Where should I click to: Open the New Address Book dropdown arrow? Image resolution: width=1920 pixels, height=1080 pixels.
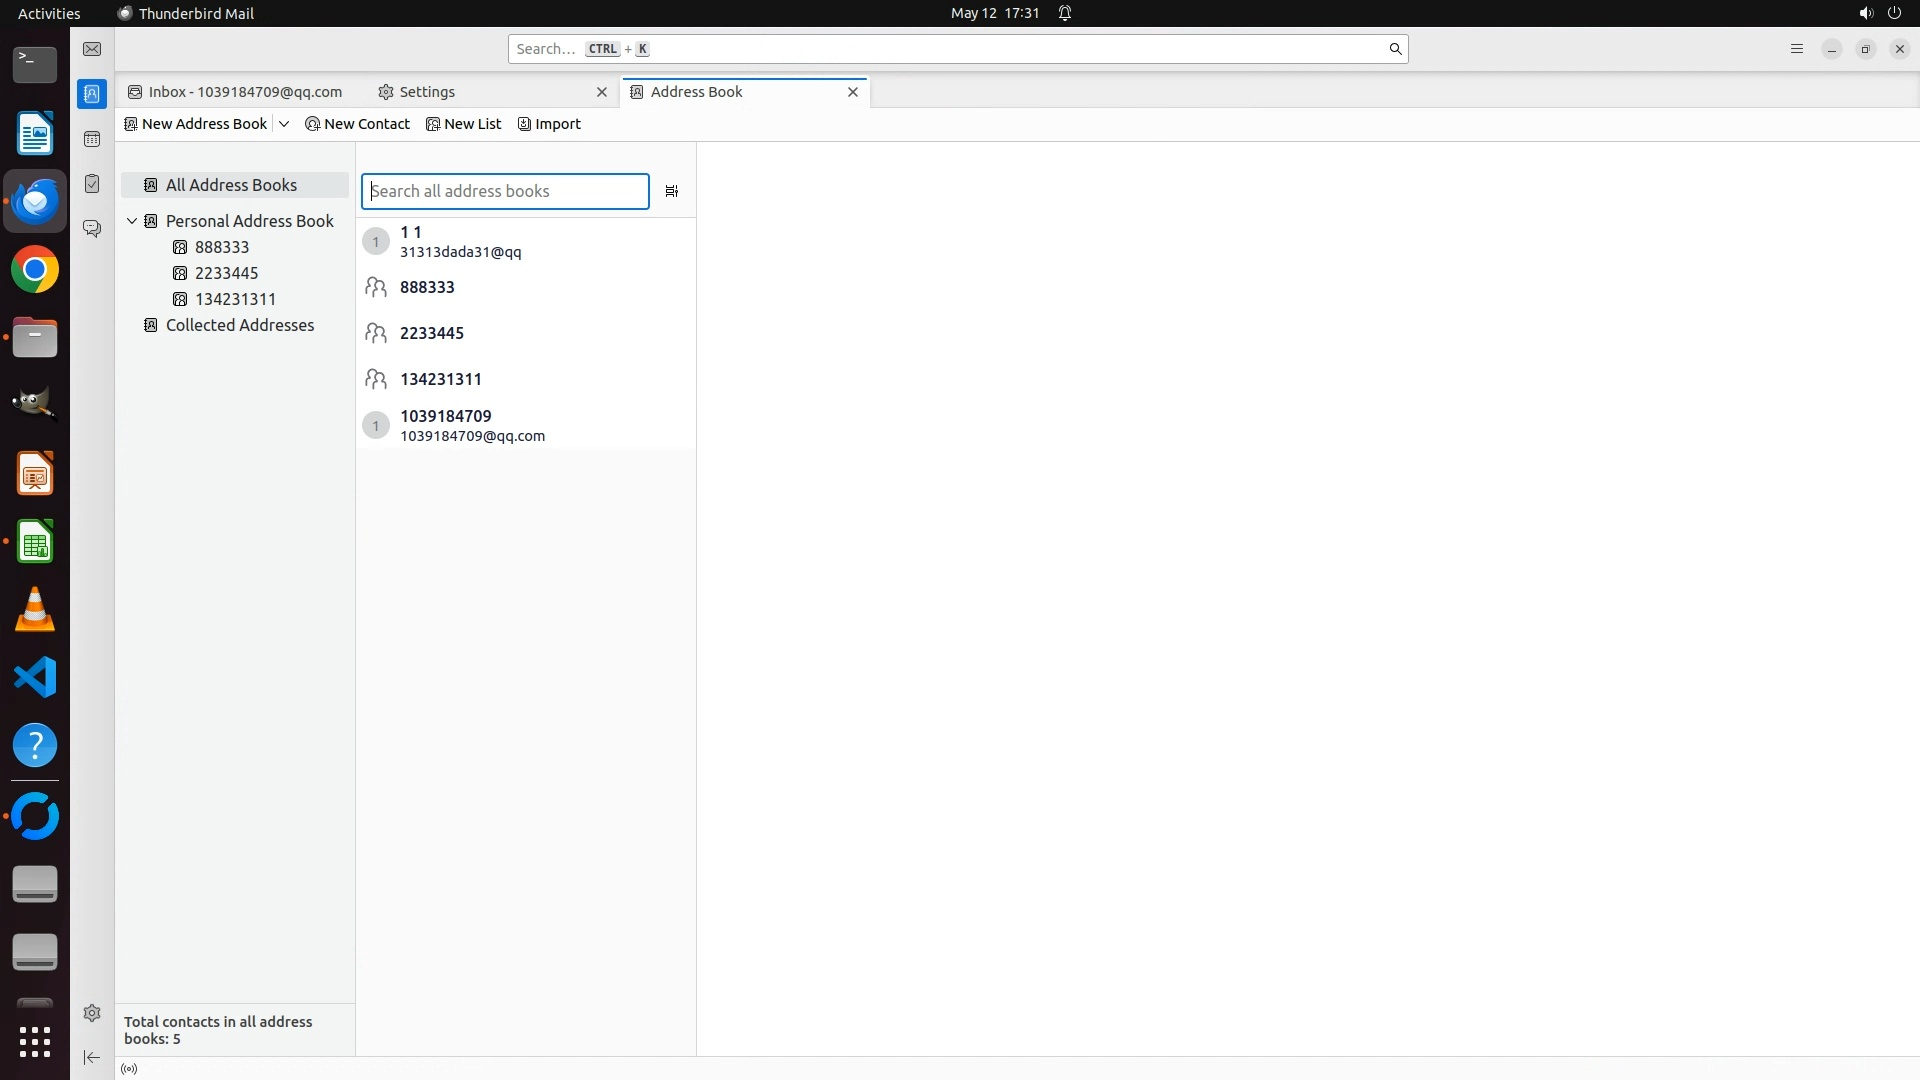pyautogui.click(x=284, y=124)
